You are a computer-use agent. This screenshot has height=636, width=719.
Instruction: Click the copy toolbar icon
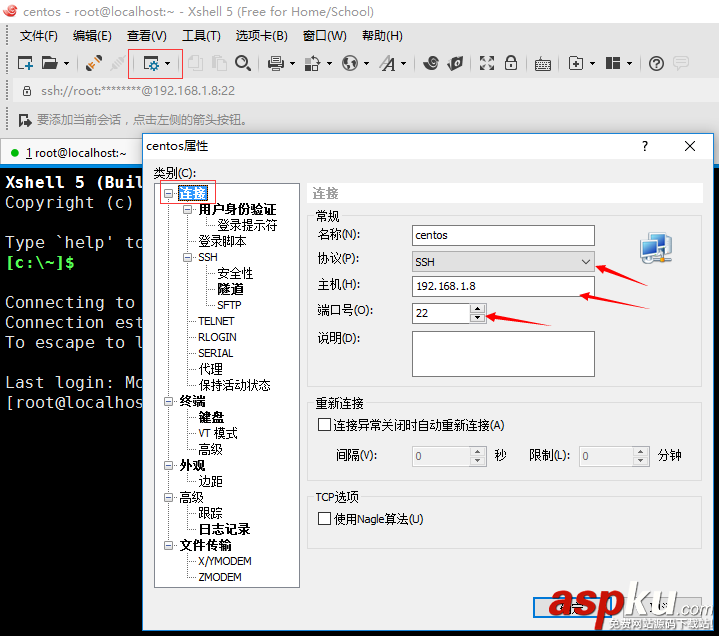click(x=195, y=63)
